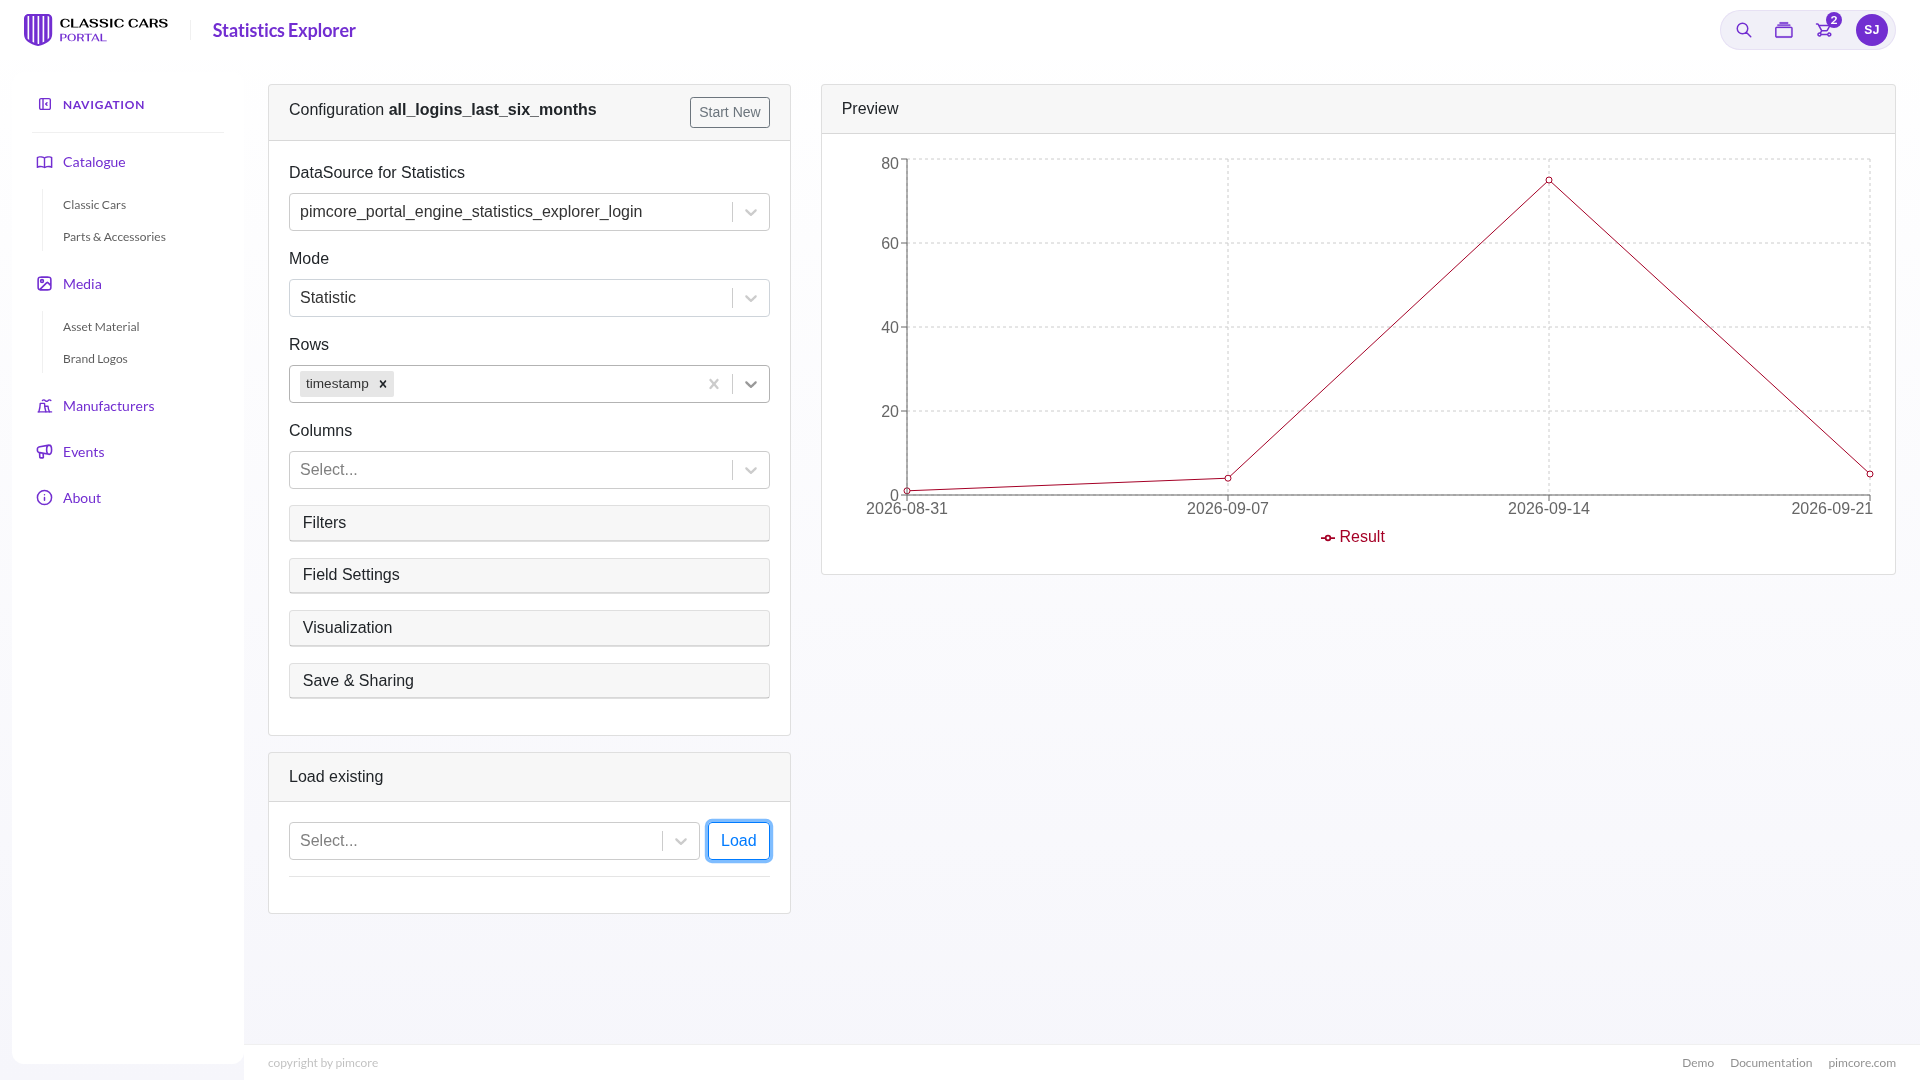The image size is (1920, 1080).
Task: Click the 2026-09-07 chart data point
Action: (x=1228, y=478)
